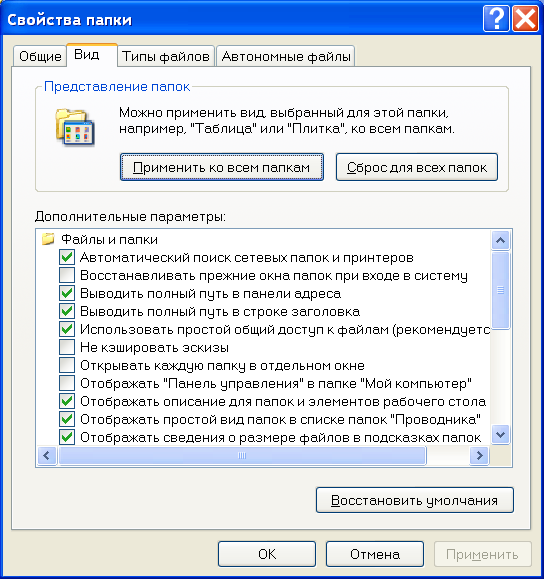Uncheck Отображать простой вид папок в списке
This screenshot has height=579, width=544.
point(67,419)
